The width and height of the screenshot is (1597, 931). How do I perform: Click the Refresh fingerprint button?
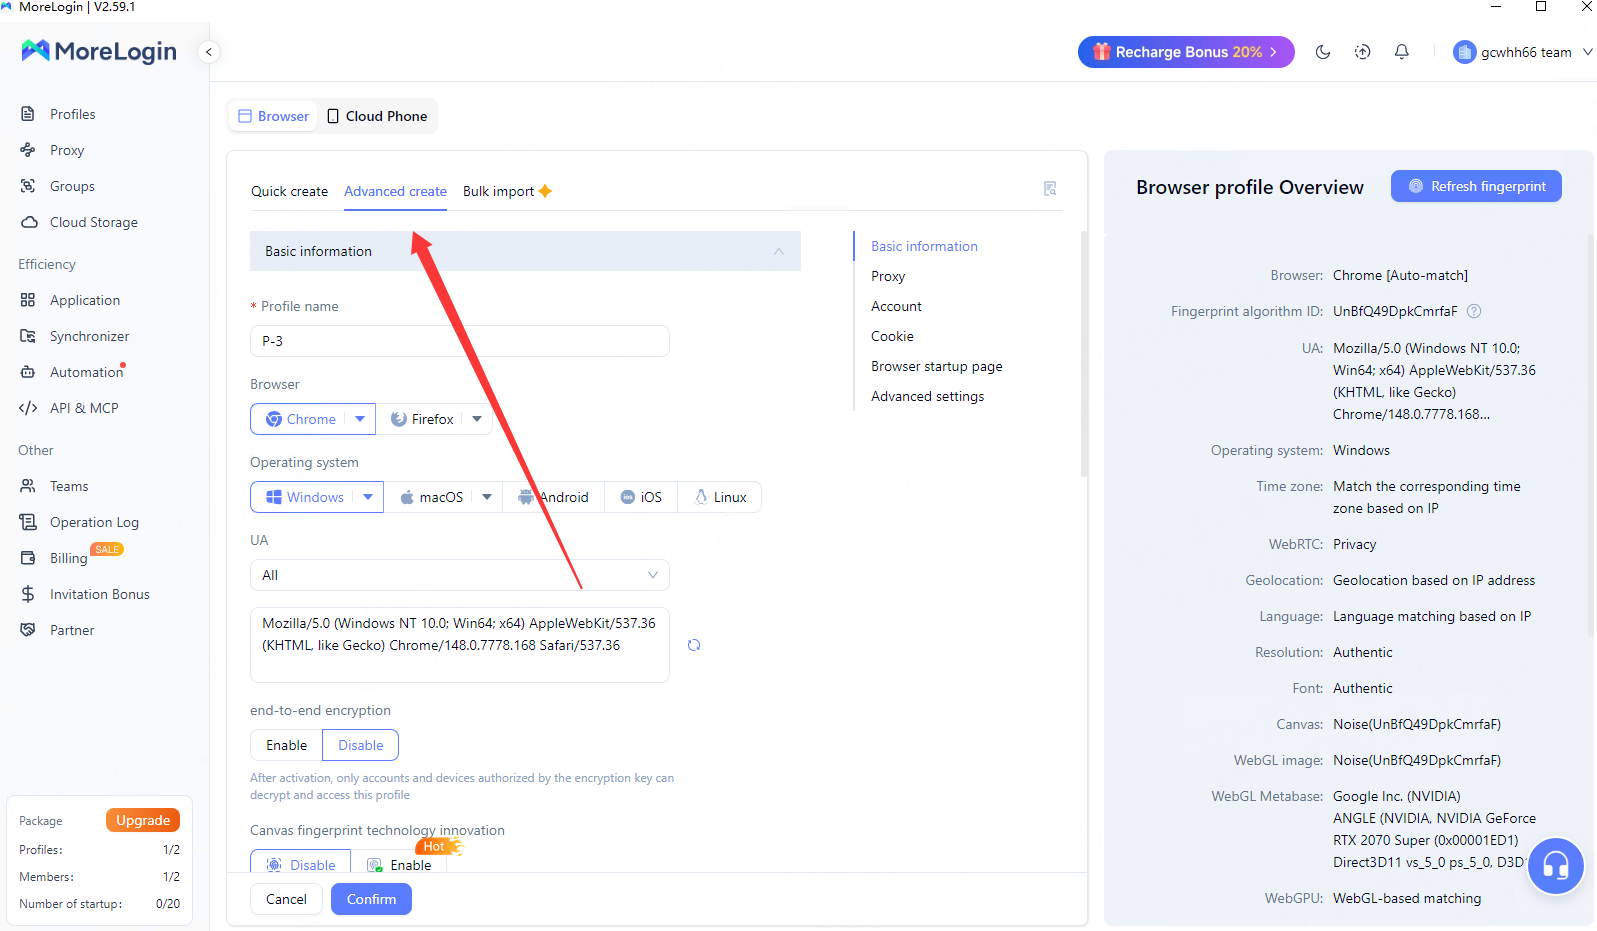tap(1476, 186)
